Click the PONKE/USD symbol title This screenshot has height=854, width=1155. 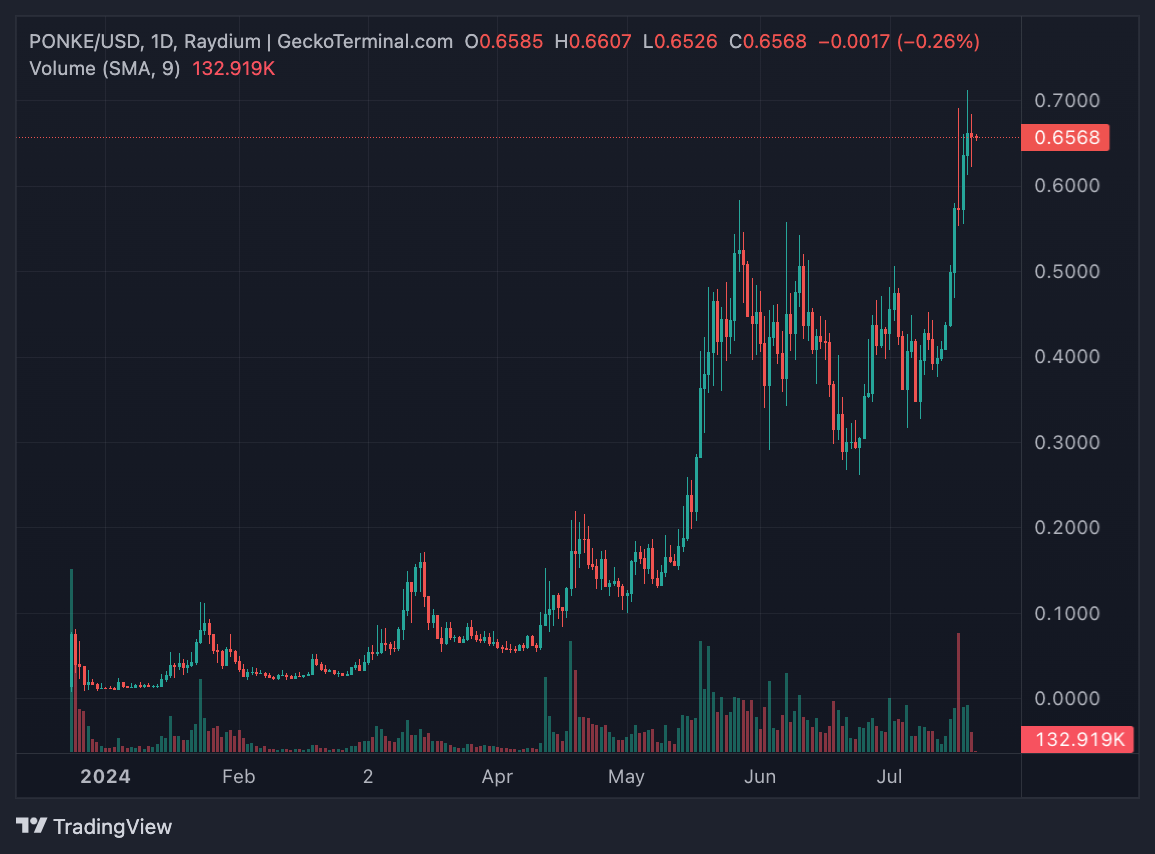84,41
